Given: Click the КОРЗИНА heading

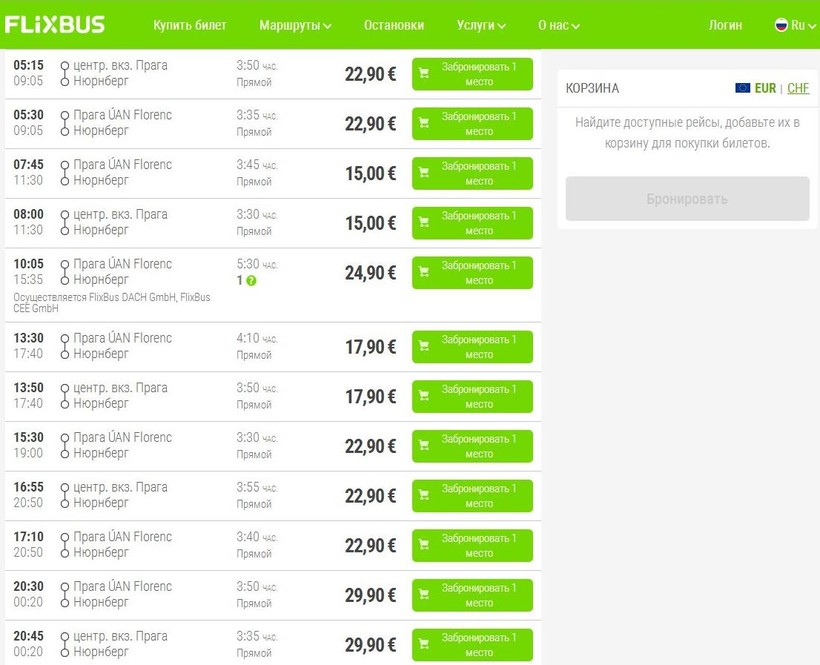Looking at the screenshot, I should (x=592, y=88).
